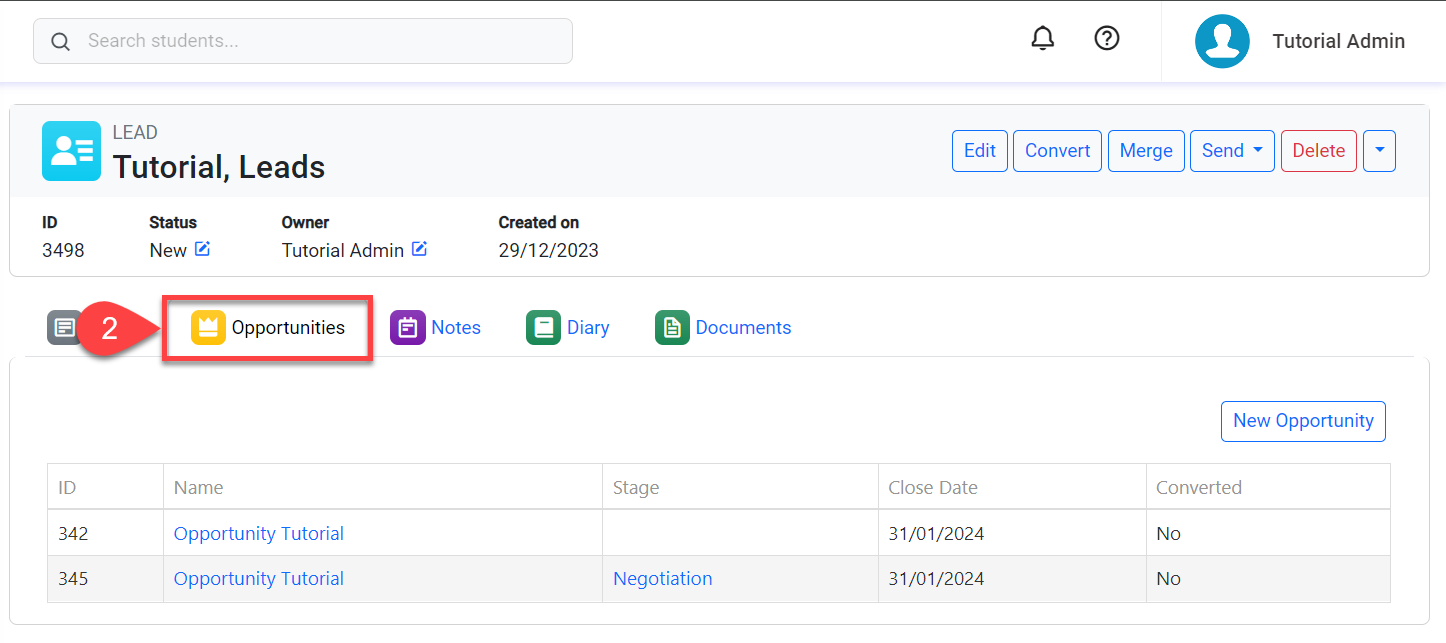Click the gray details tab icon
The width and height of the screenshot is (1446, 643).
[63, 328]
